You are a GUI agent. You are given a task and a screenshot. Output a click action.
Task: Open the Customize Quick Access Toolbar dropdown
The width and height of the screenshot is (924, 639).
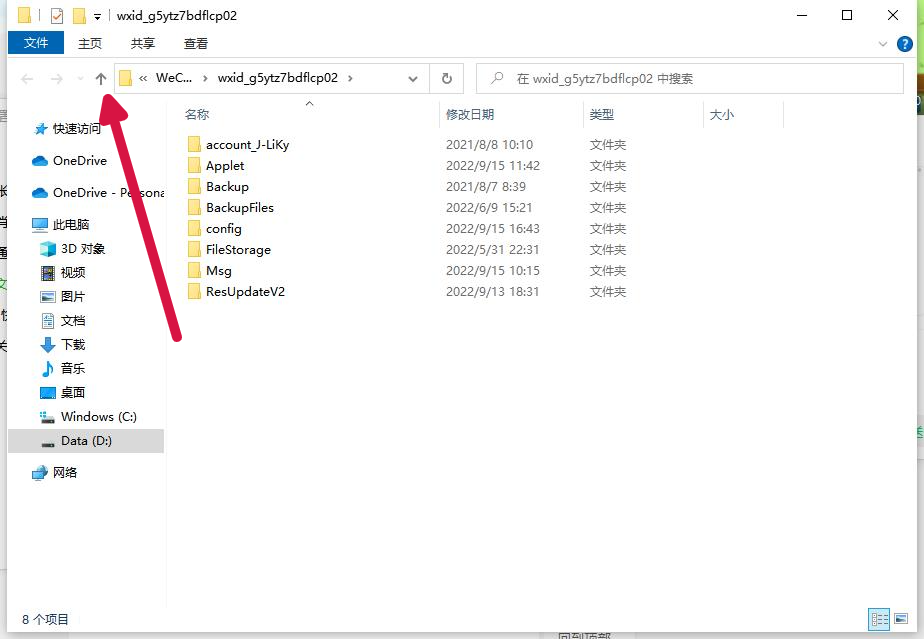pyautogui.click(x=97, y=17)
